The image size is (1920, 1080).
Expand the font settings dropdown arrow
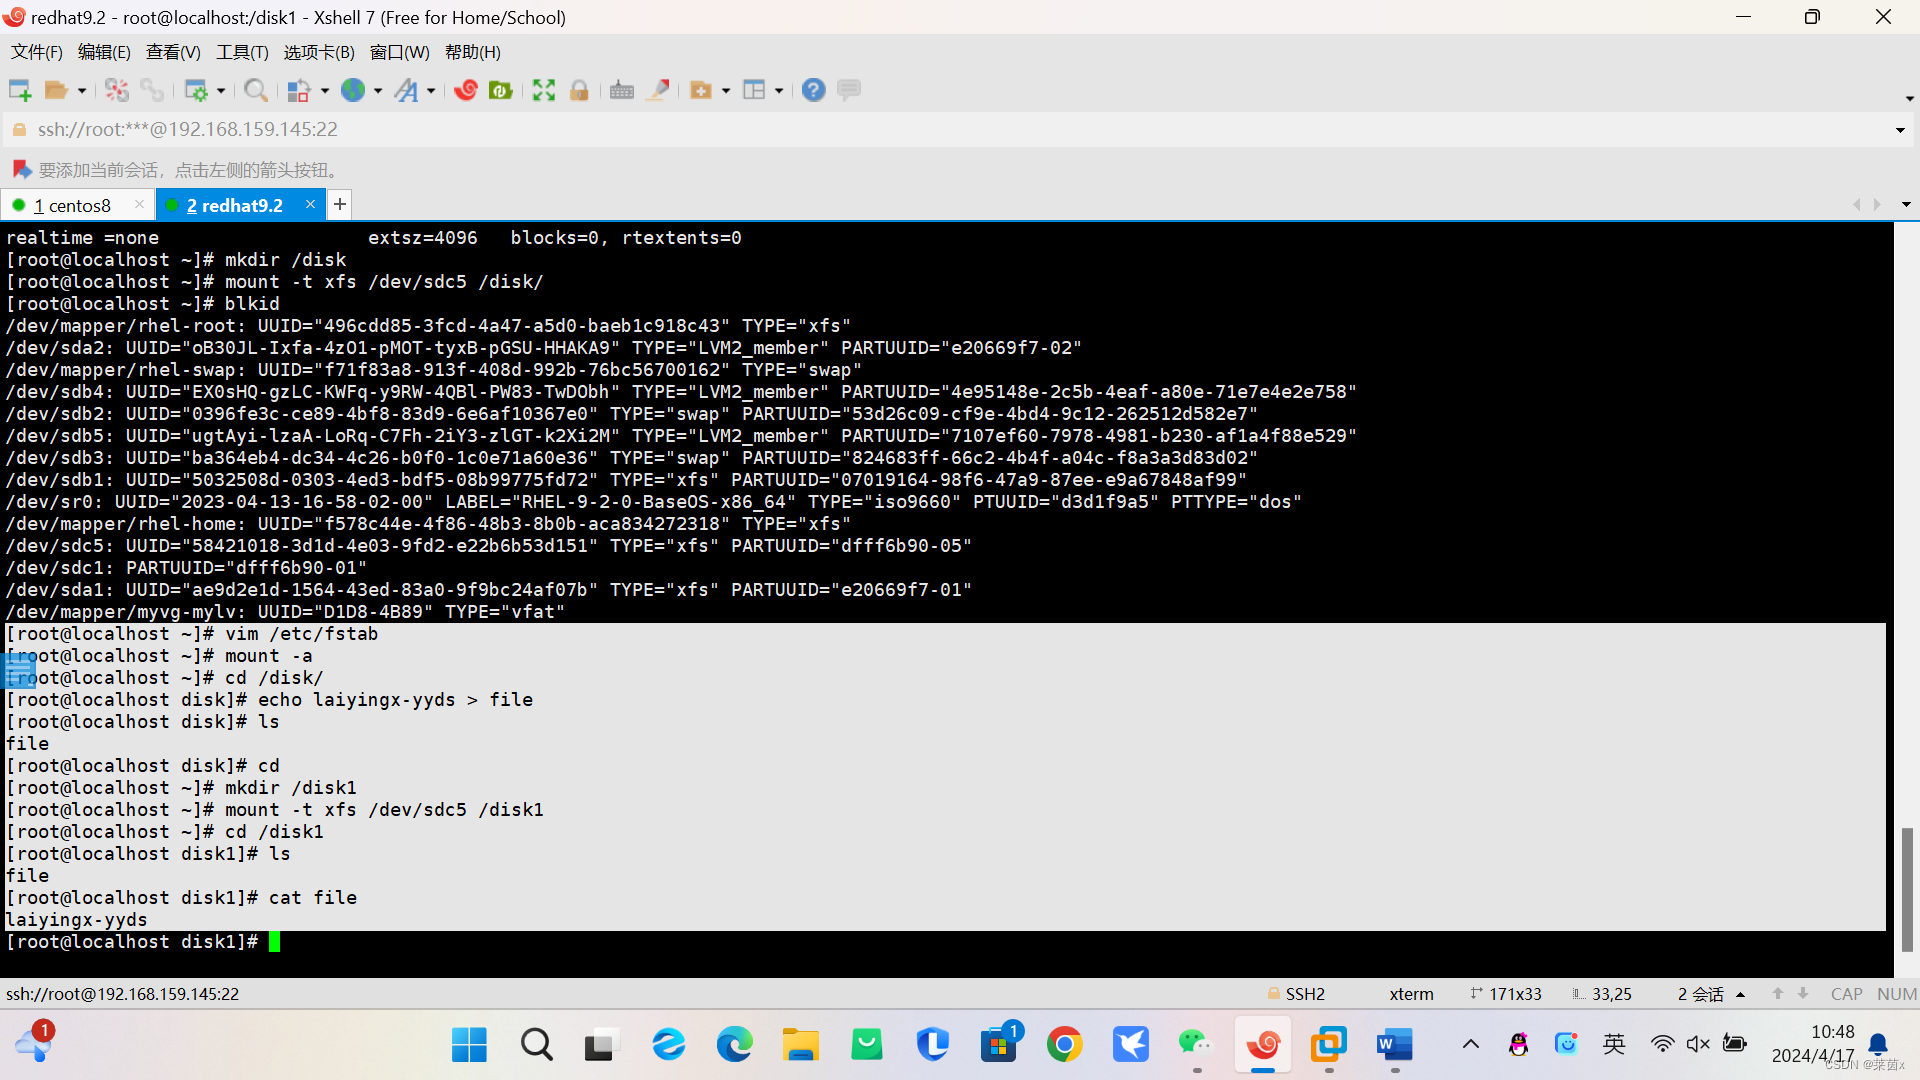[x=431, y=91]
